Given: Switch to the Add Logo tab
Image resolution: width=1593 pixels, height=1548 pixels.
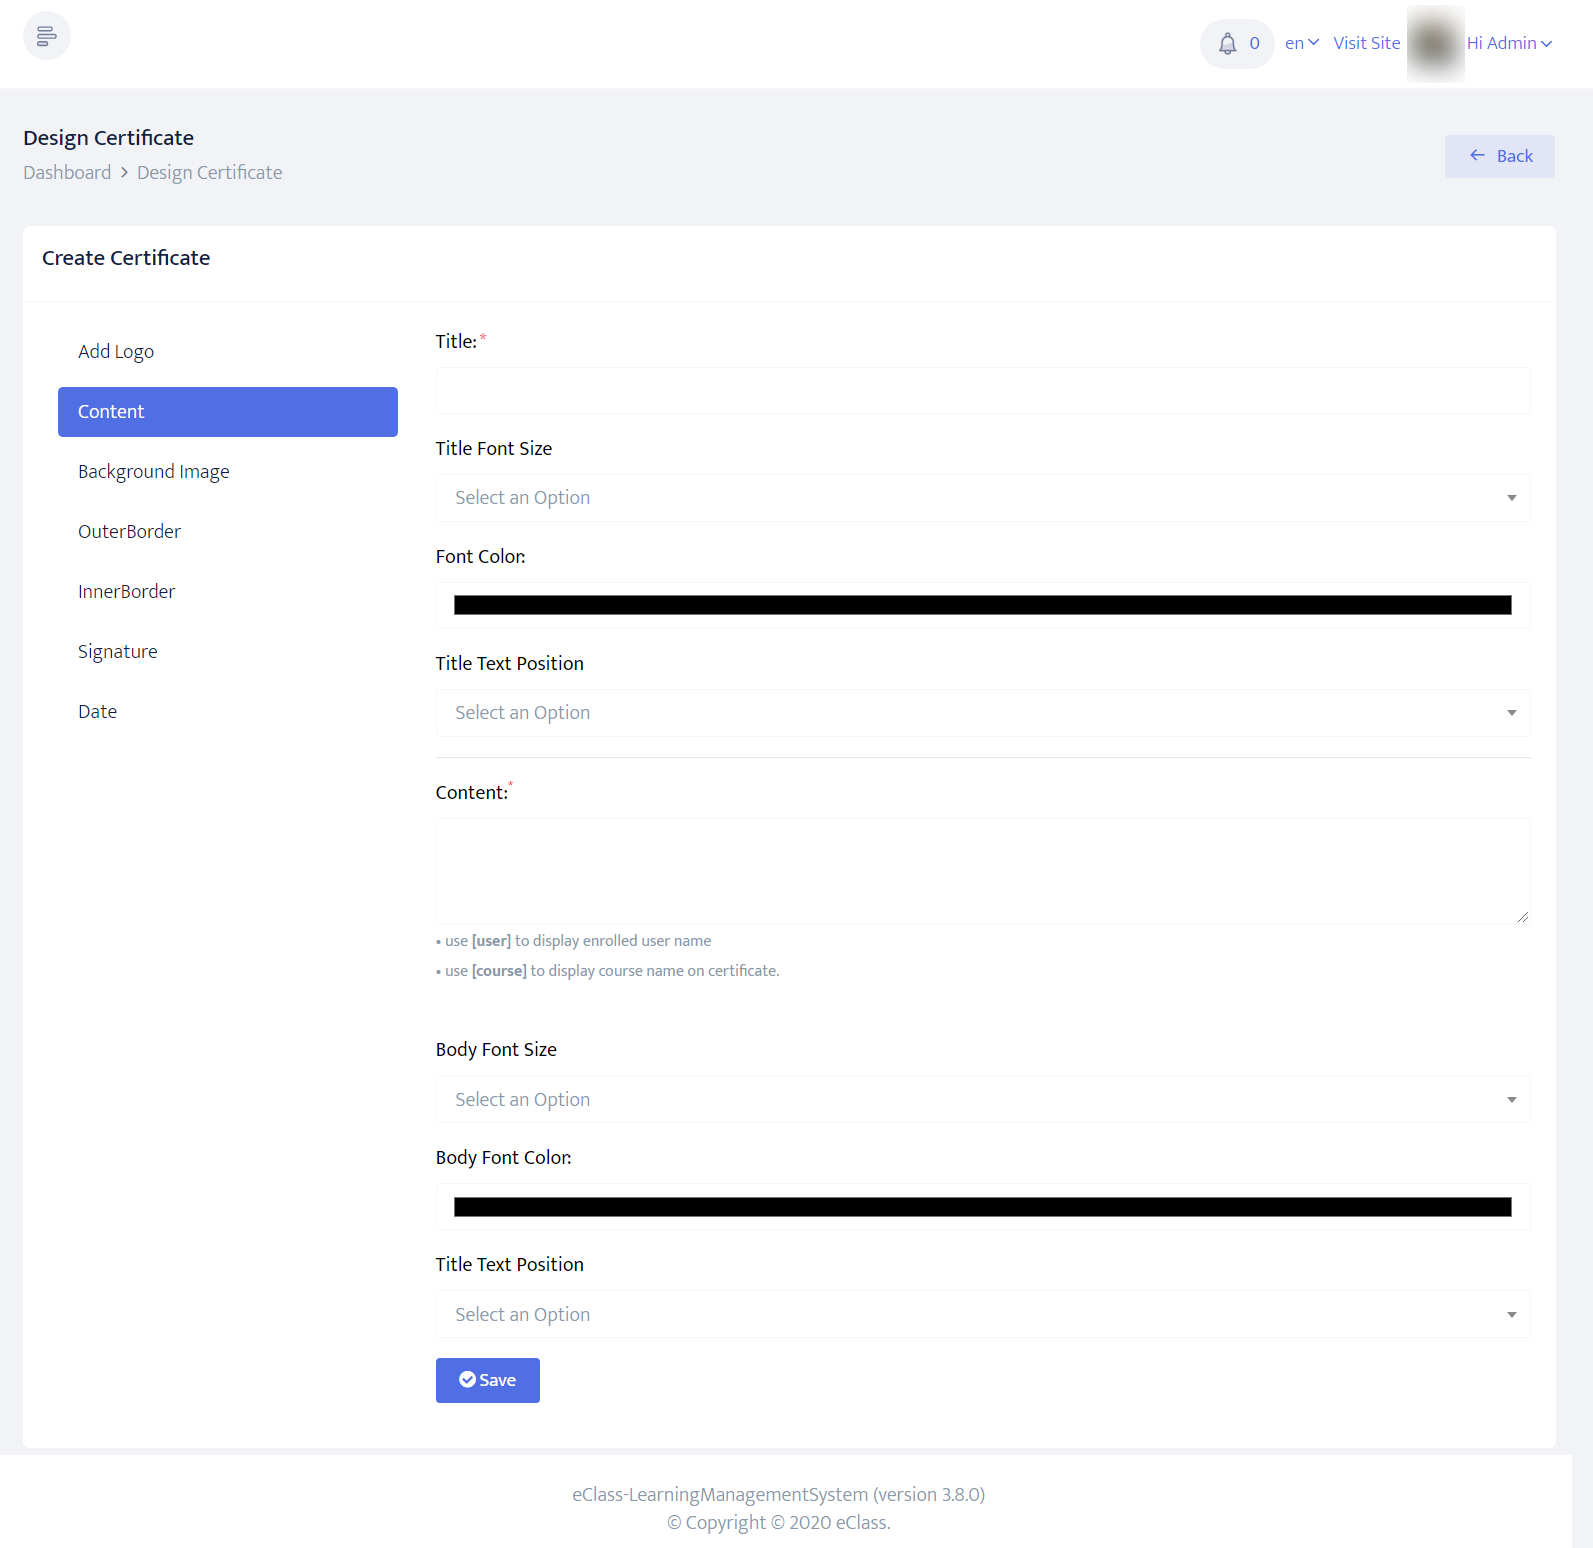Looking at the screenshot, I should coord(116,352).
